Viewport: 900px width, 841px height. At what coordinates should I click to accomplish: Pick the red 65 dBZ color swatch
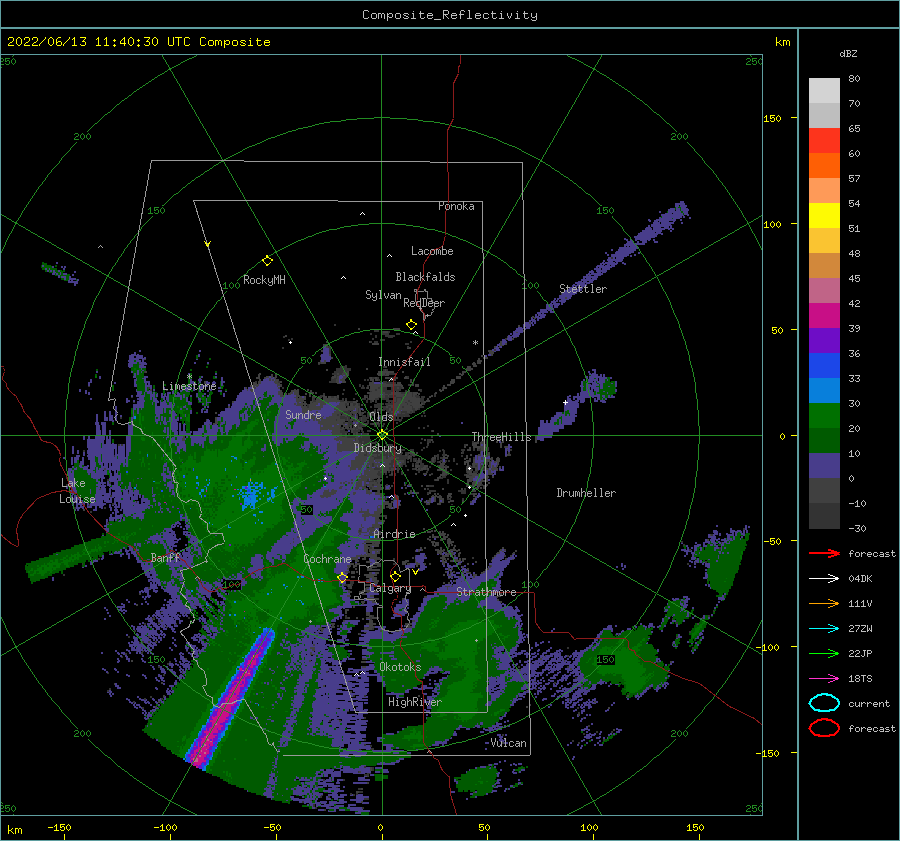[x=824, y=141]
